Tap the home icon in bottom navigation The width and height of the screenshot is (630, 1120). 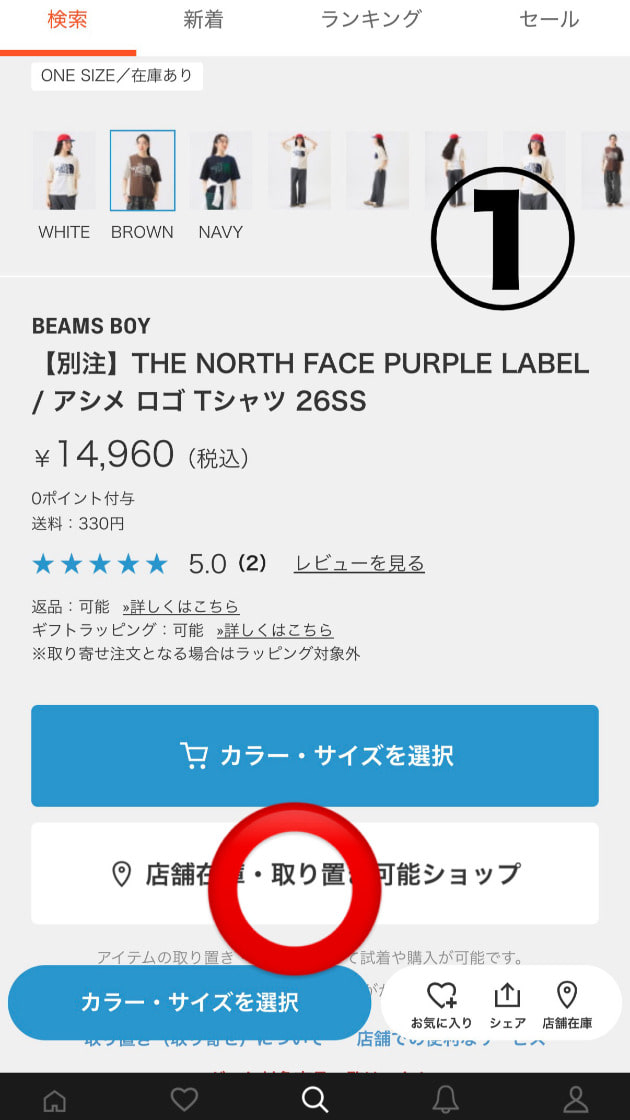(x=55, y=1100)
